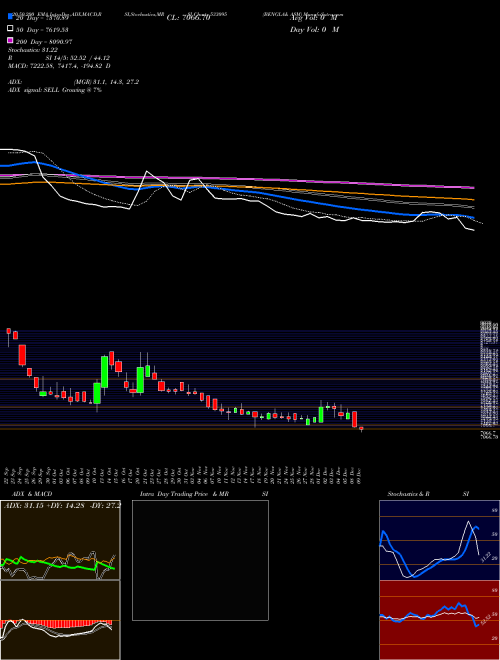Click the 'ADX & MACD' panel title
Screen dimensions: 500x660
[x=32, y=494]
